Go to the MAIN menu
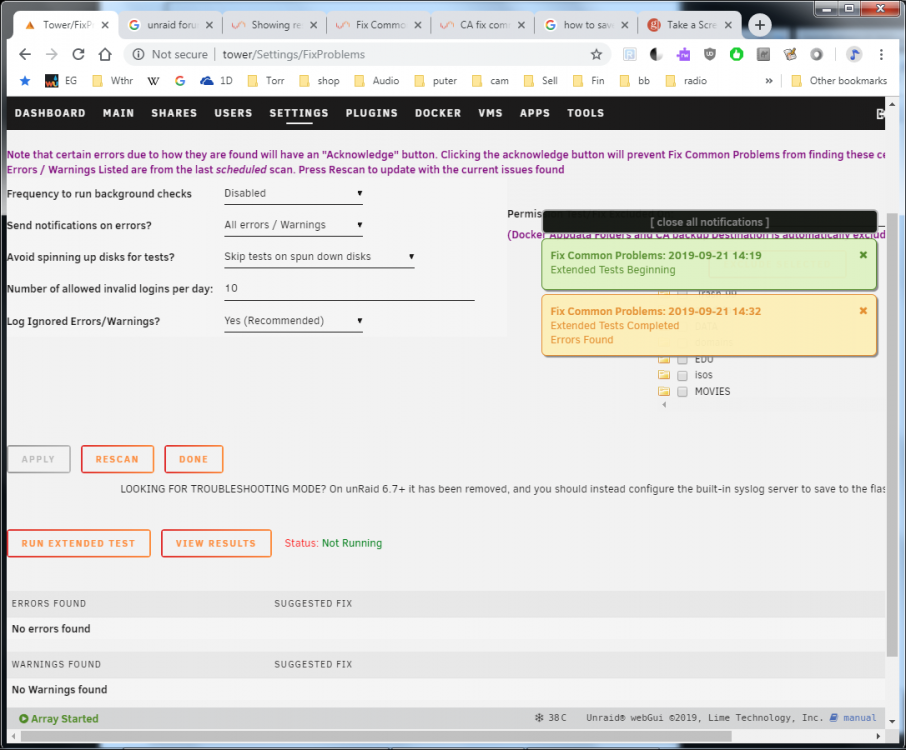The height and width of the screenshot is (750, 906). point(118,113)
